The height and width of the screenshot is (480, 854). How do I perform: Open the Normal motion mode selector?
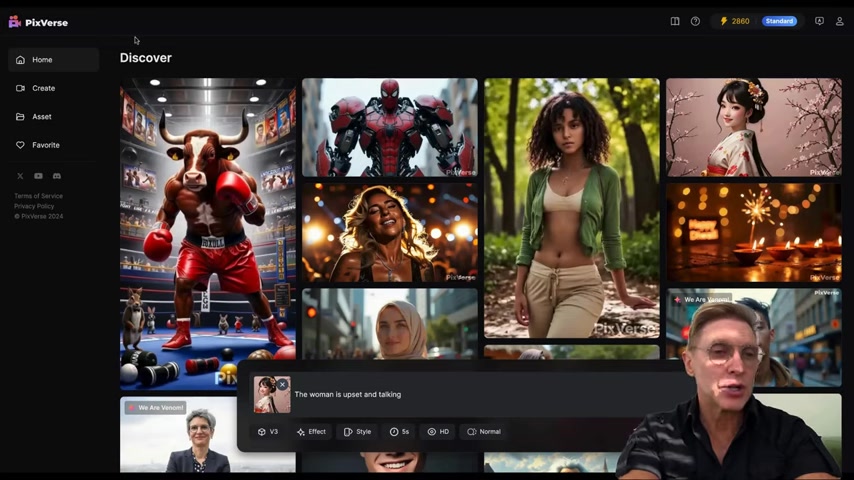[484, 432]
